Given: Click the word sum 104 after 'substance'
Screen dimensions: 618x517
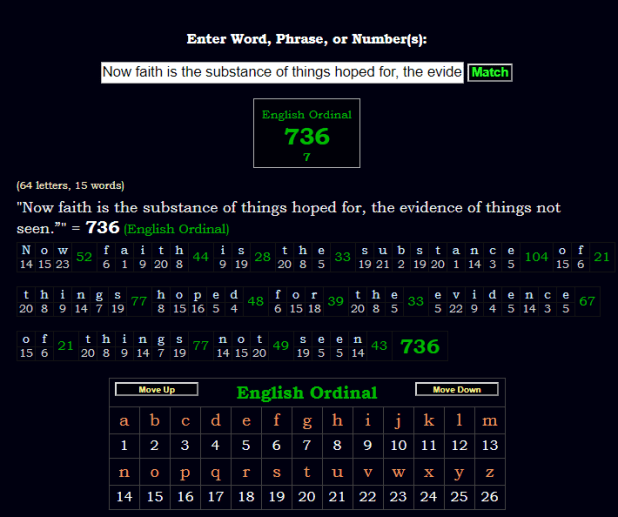Looking at the screenshot, I should [x=536, y=257].
